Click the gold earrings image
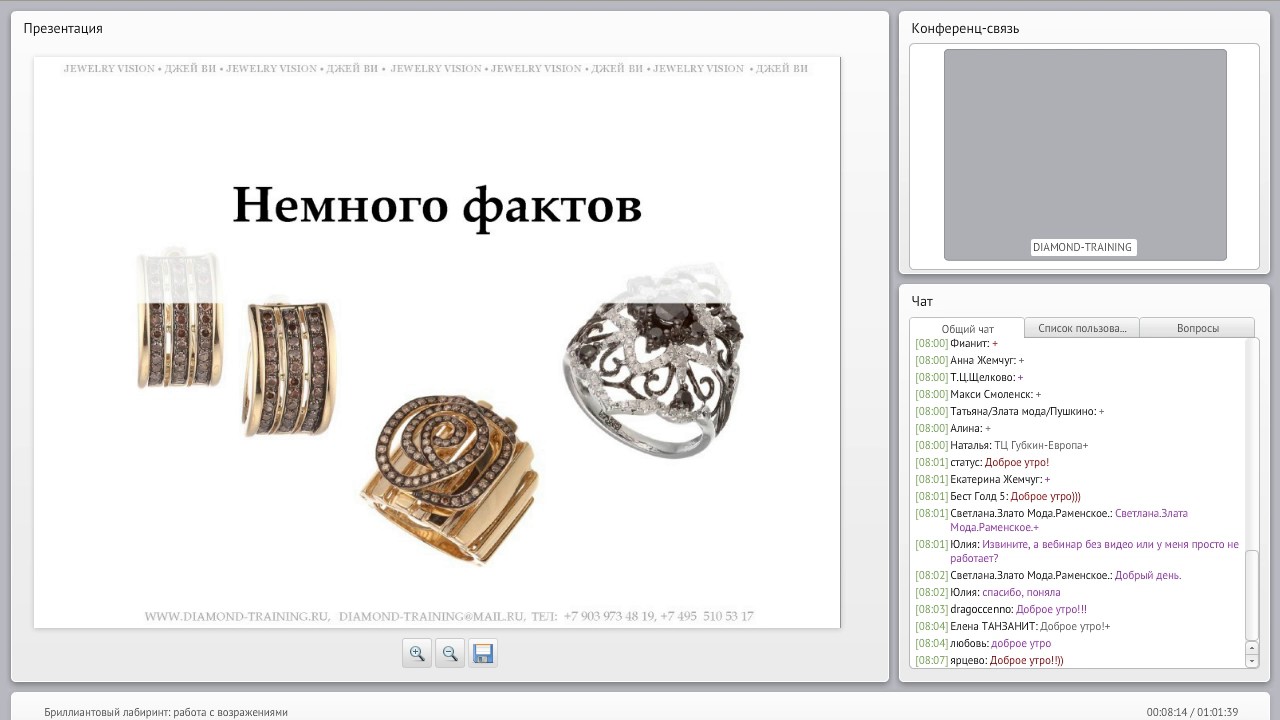1280x720 pixels. [x=237, y=340]
